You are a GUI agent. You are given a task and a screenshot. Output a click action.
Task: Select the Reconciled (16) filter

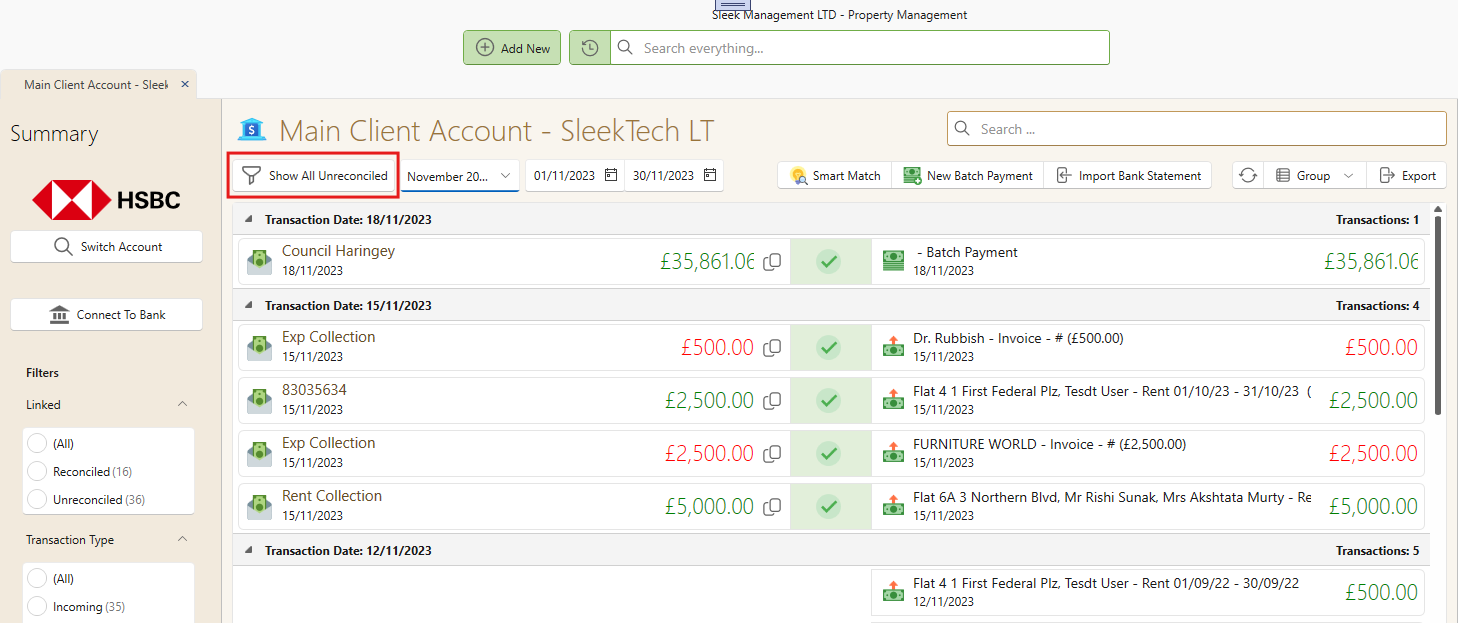(x=37, y=471)
